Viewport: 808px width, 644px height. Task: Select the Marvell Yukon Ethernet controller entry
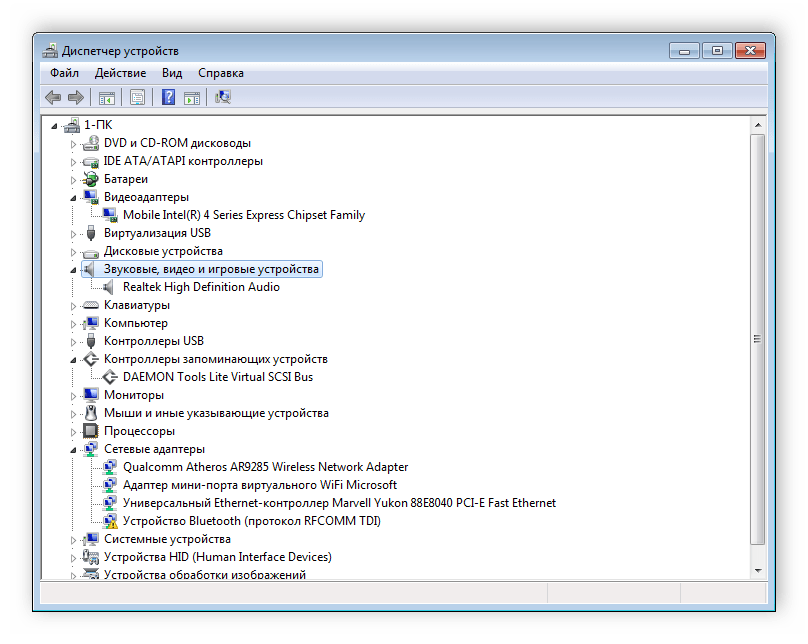(x=339, y=503)
